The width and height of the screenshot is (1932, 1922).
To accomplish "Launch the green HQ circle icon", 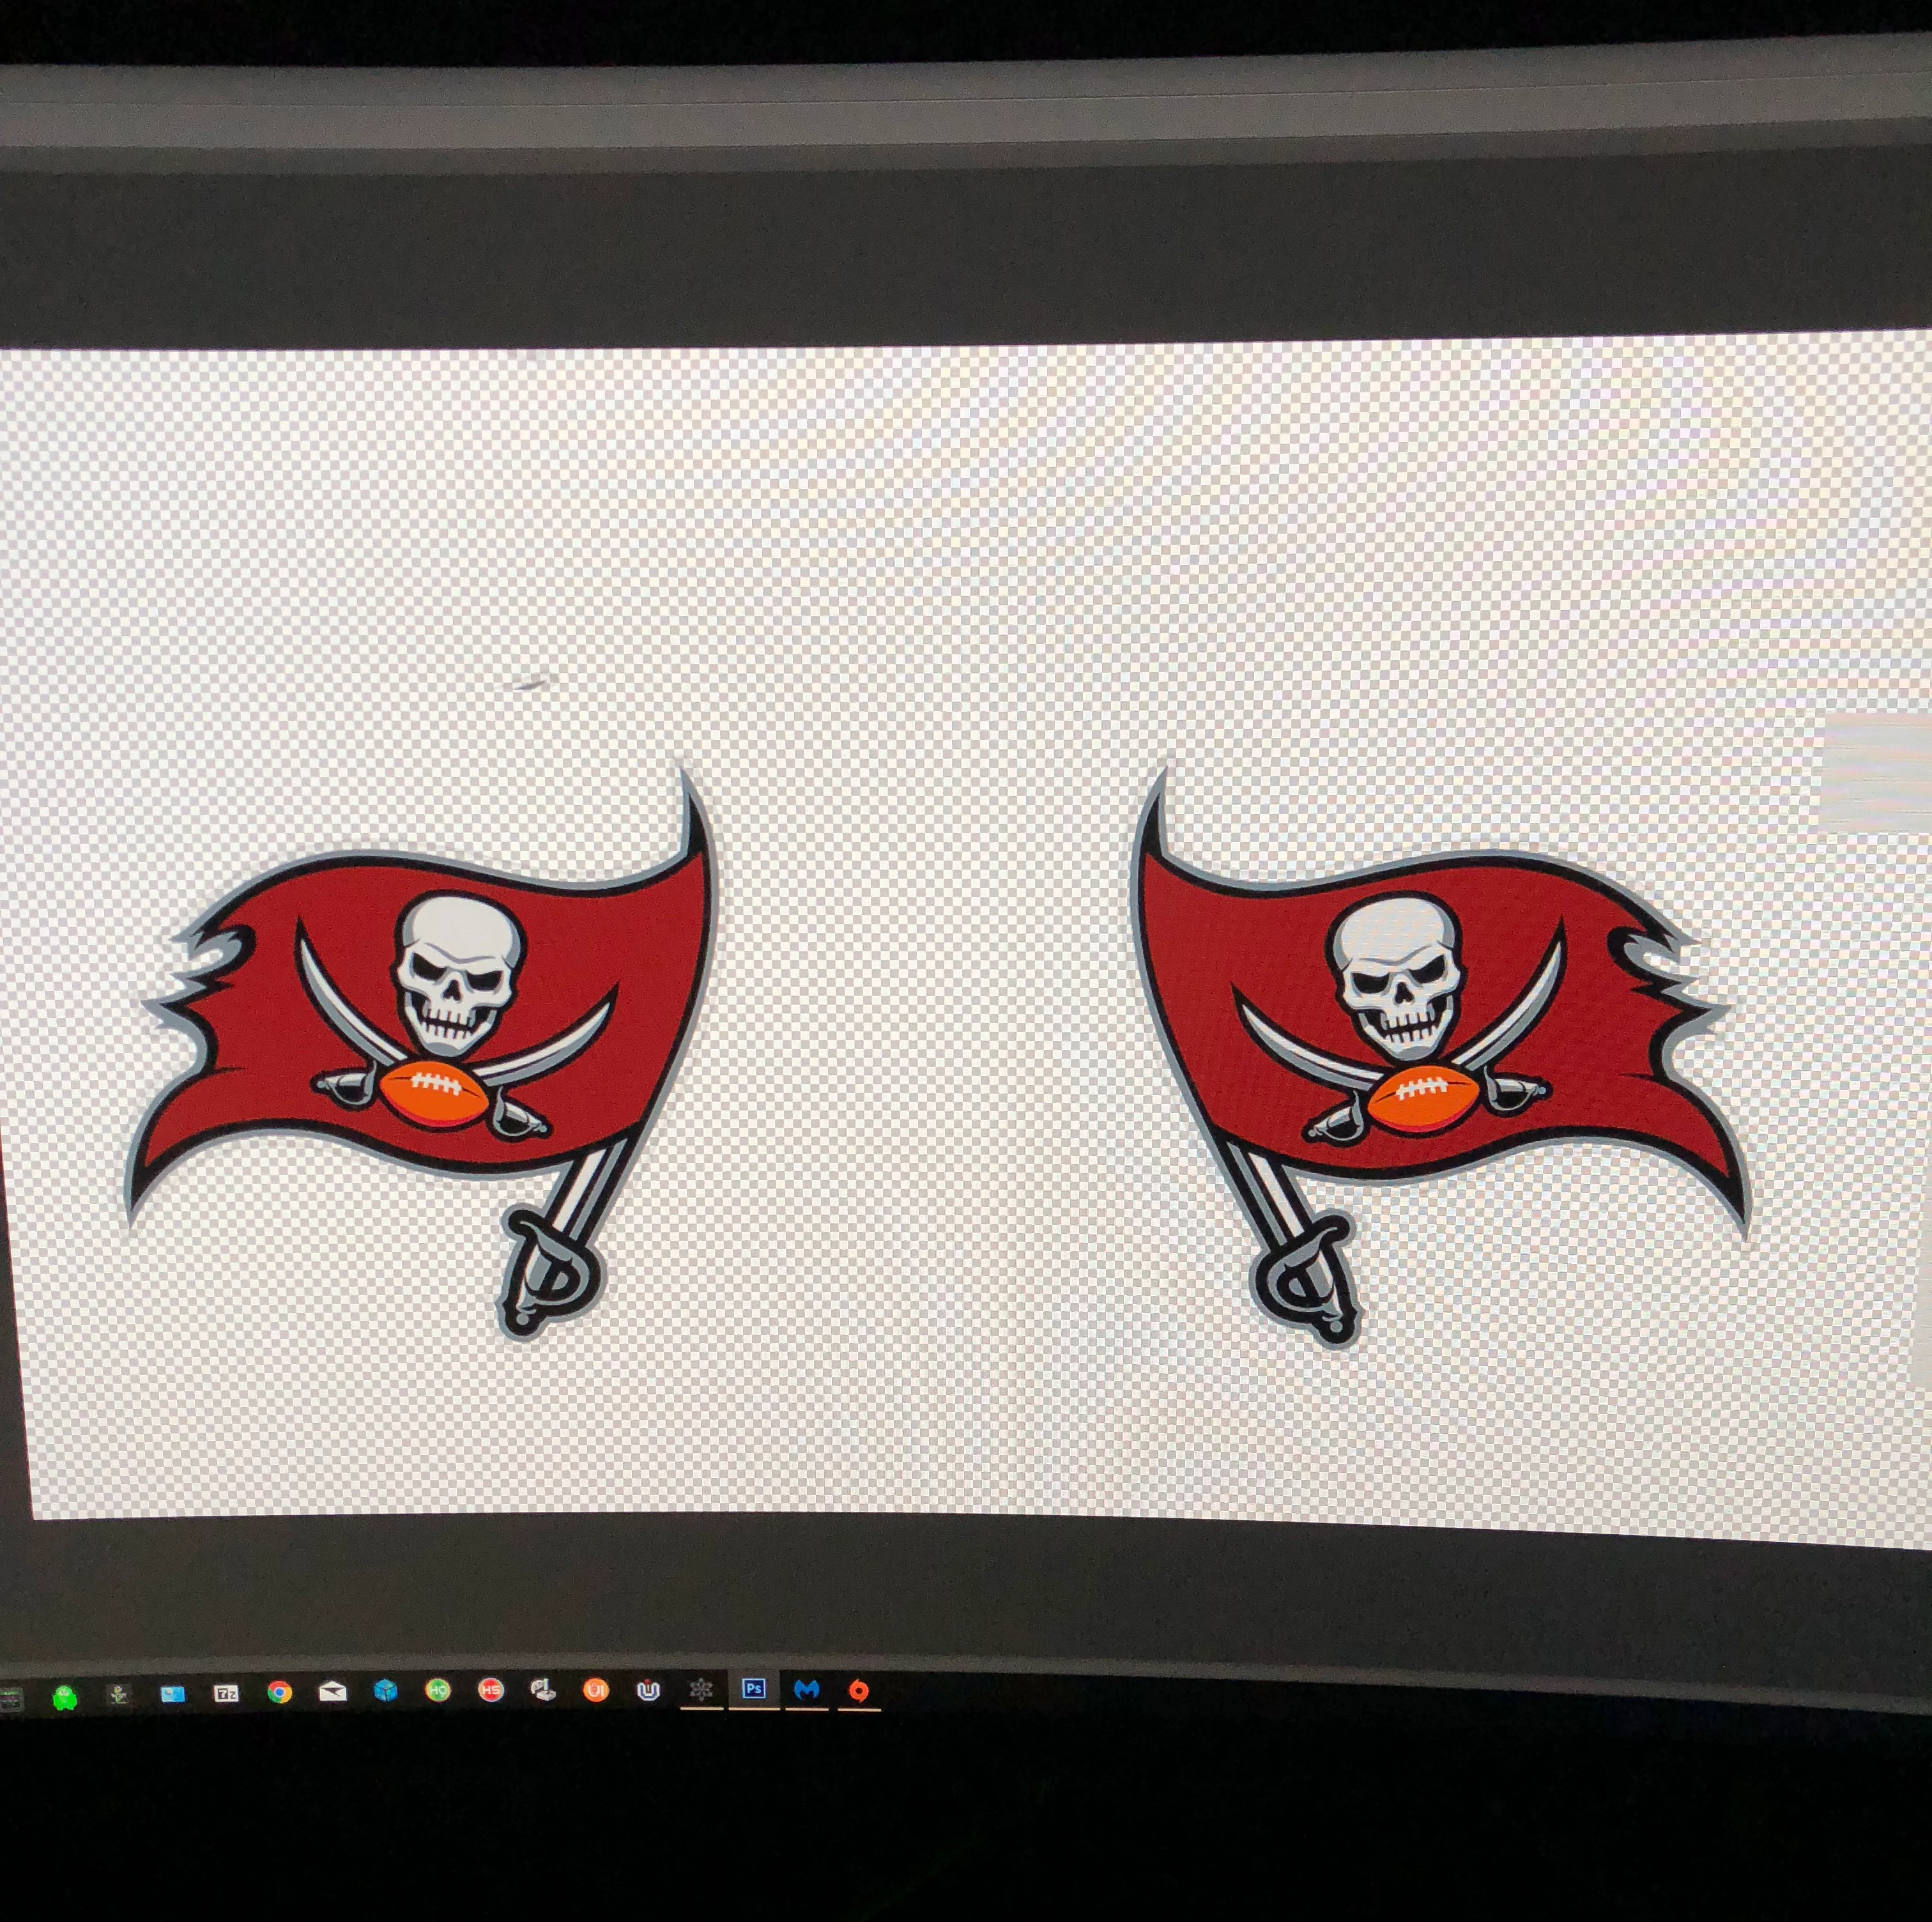I will click(x=437, y=1689).
